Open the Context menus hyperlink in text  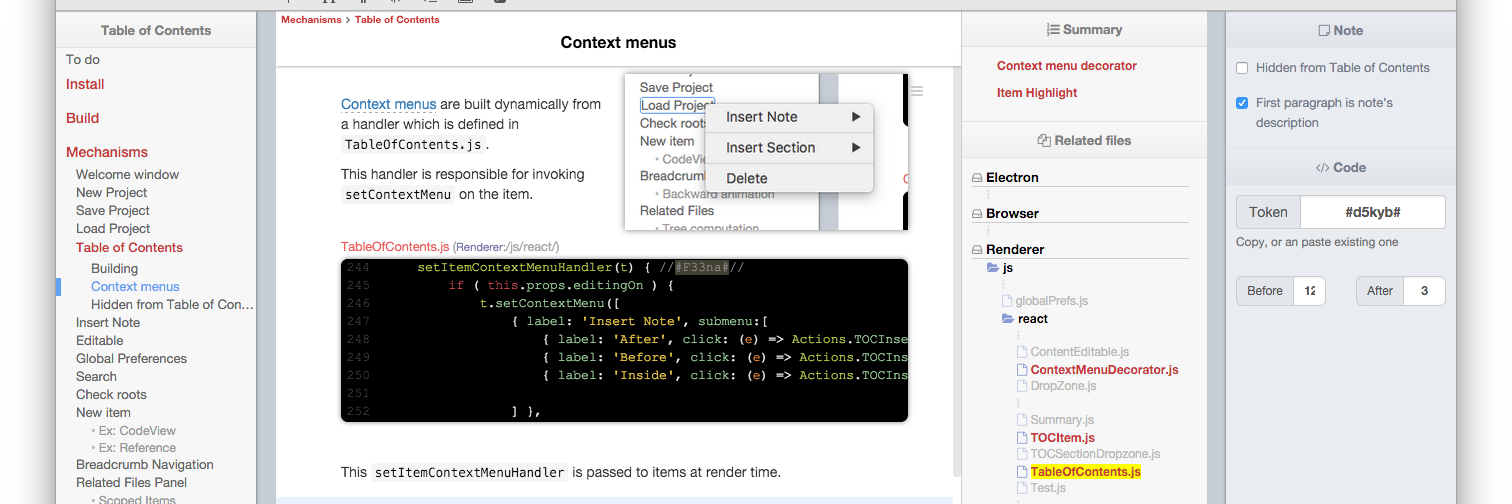(389, 104)
